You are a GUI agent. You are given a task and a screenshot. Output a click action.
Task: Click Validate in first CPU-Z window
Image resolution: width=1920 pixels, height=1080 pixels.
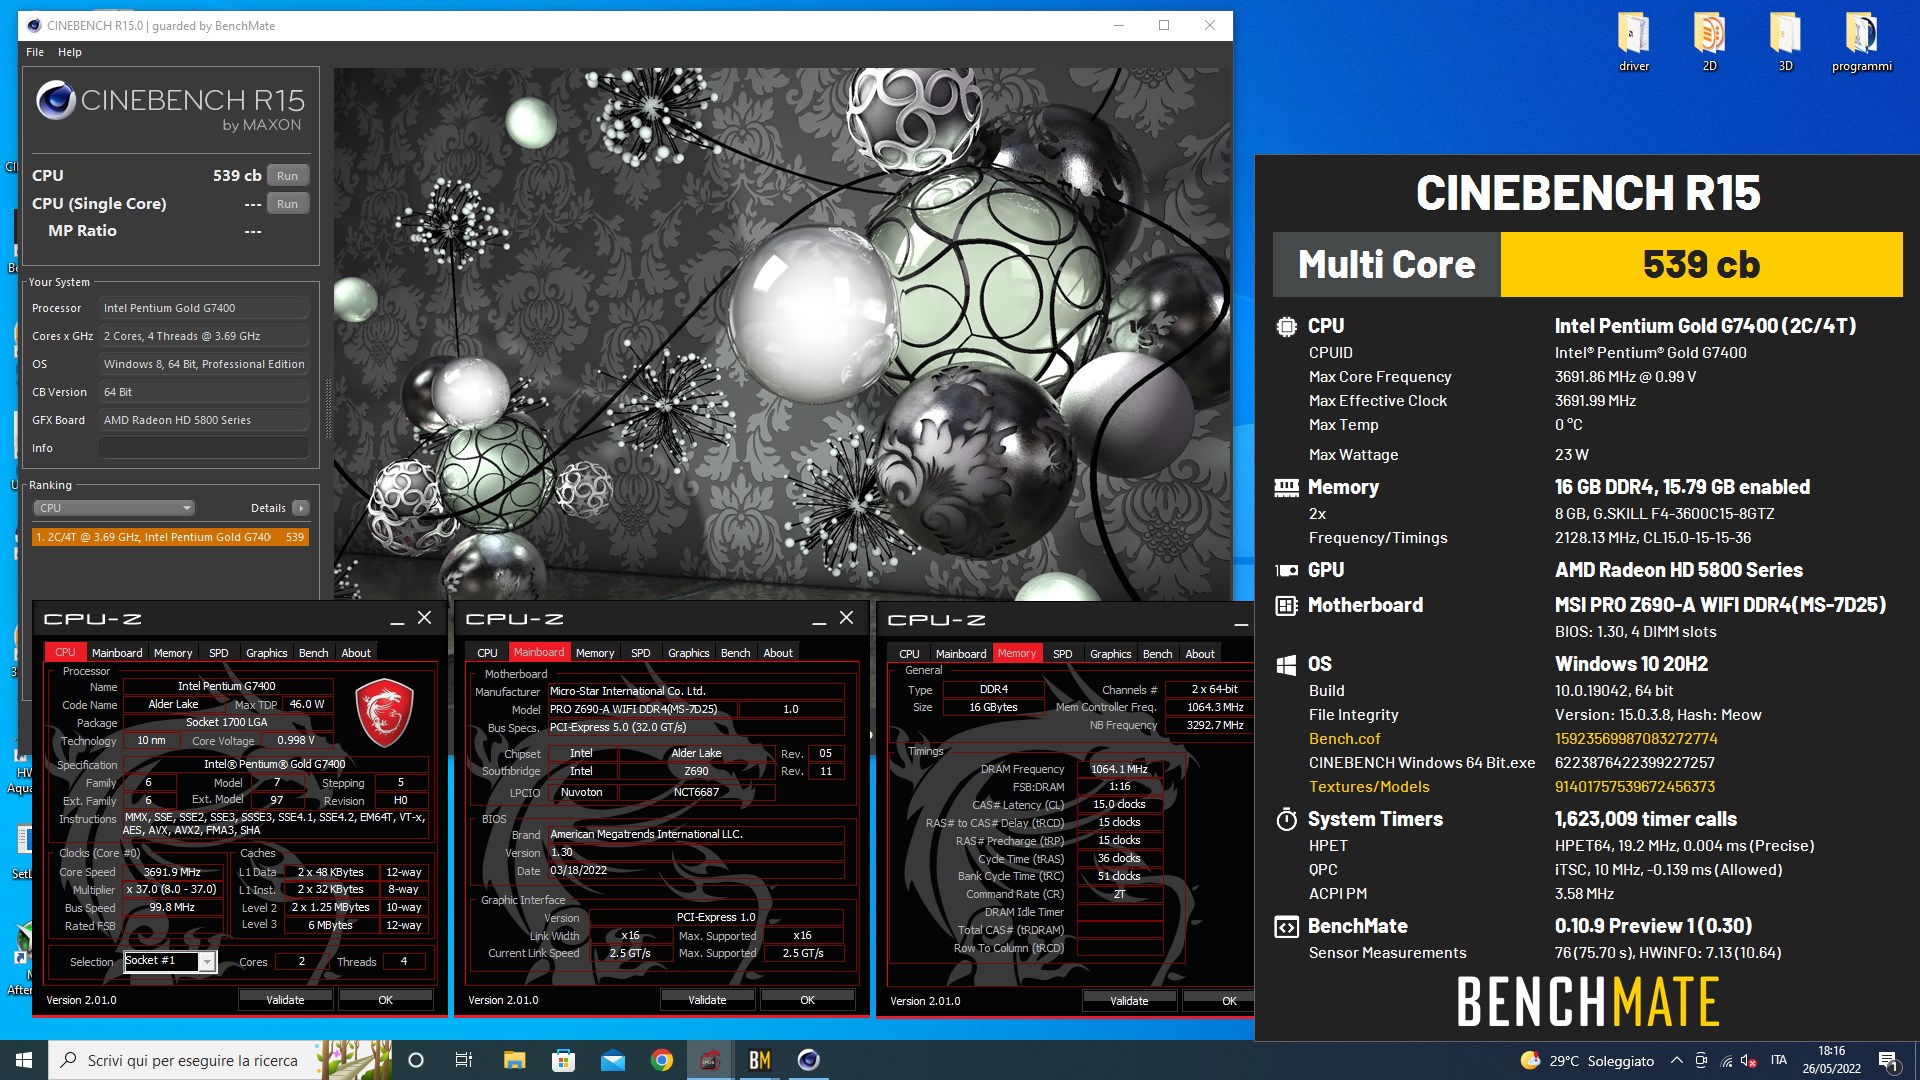tap(285, 1000)
